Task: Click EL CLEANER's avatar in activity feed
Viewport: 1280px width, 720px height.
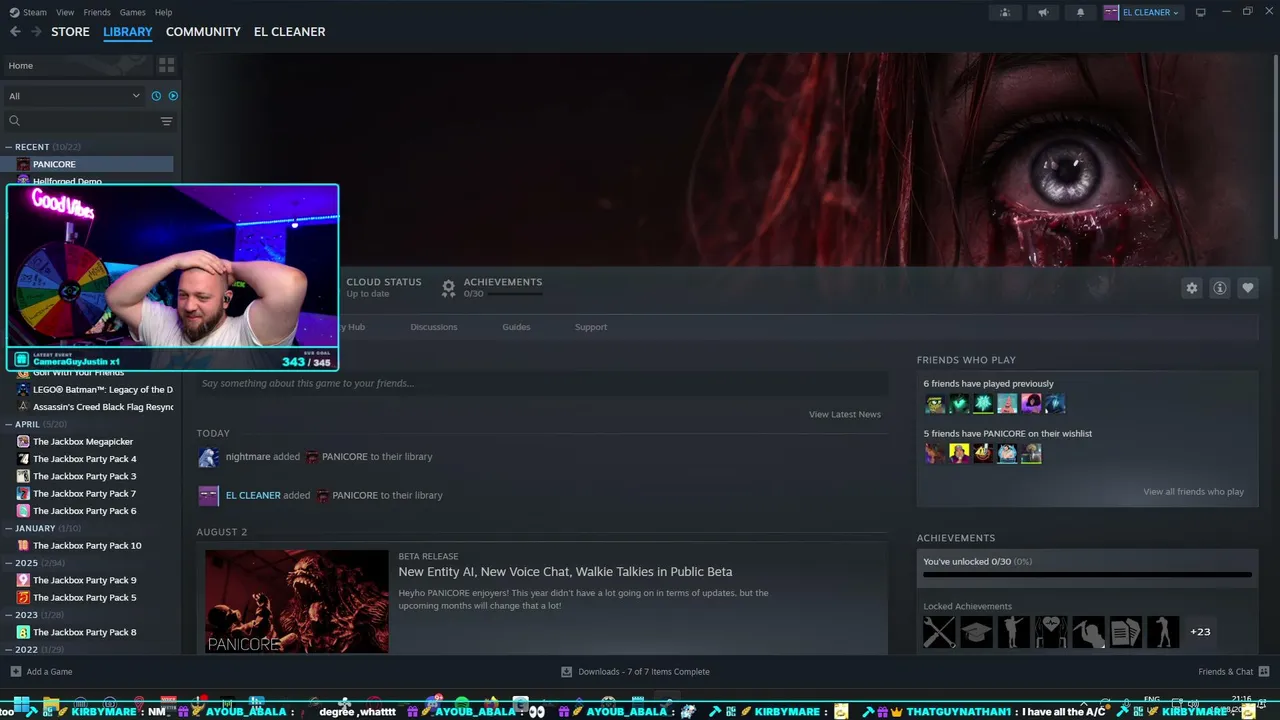Action: pos(208,495)
